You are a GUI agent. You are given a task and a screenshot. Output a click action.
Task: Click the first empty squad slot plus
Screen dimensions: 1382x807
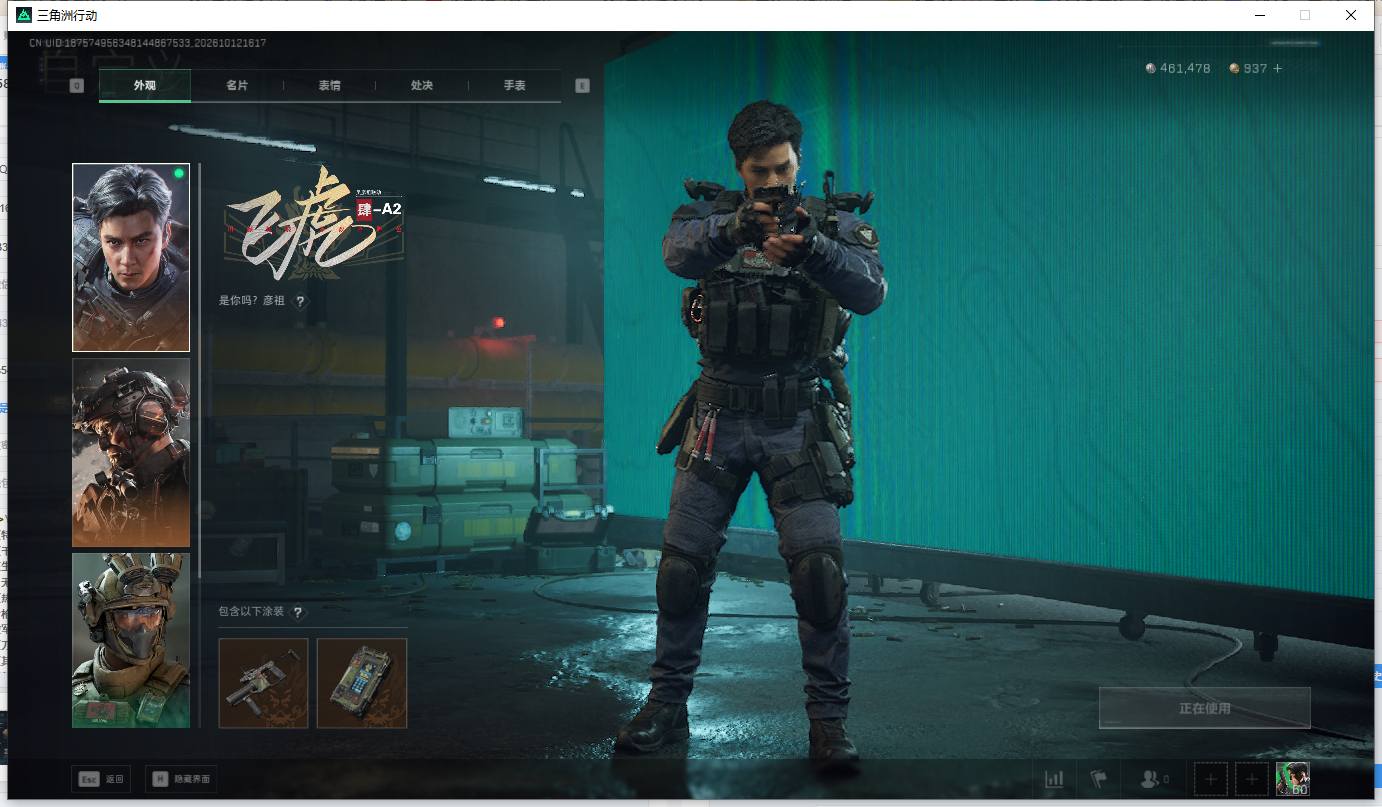click(x=1211, y=779)
